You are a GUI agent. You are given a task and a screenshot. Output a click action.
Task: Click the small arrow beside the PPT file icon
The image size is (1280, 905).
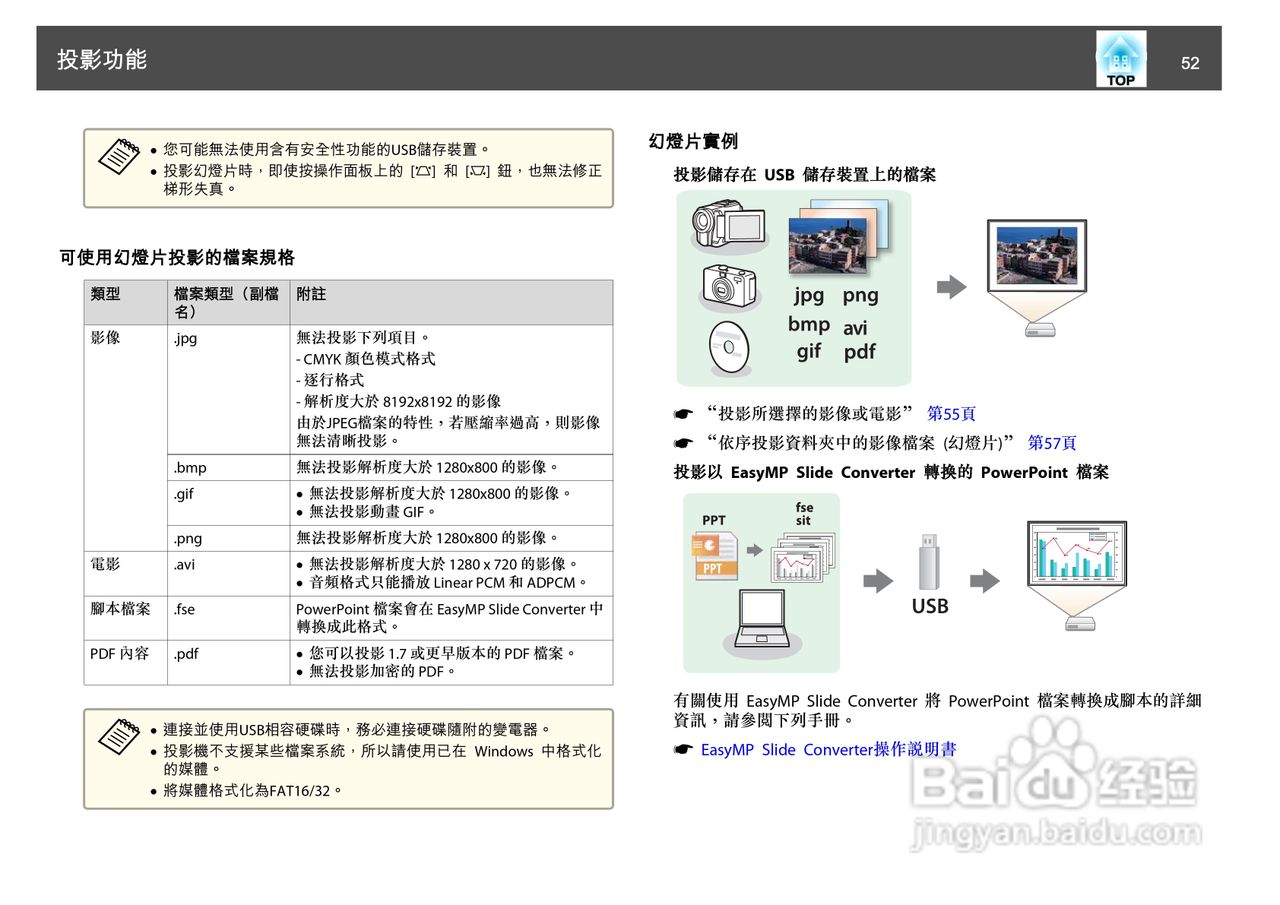coord(755,550)
